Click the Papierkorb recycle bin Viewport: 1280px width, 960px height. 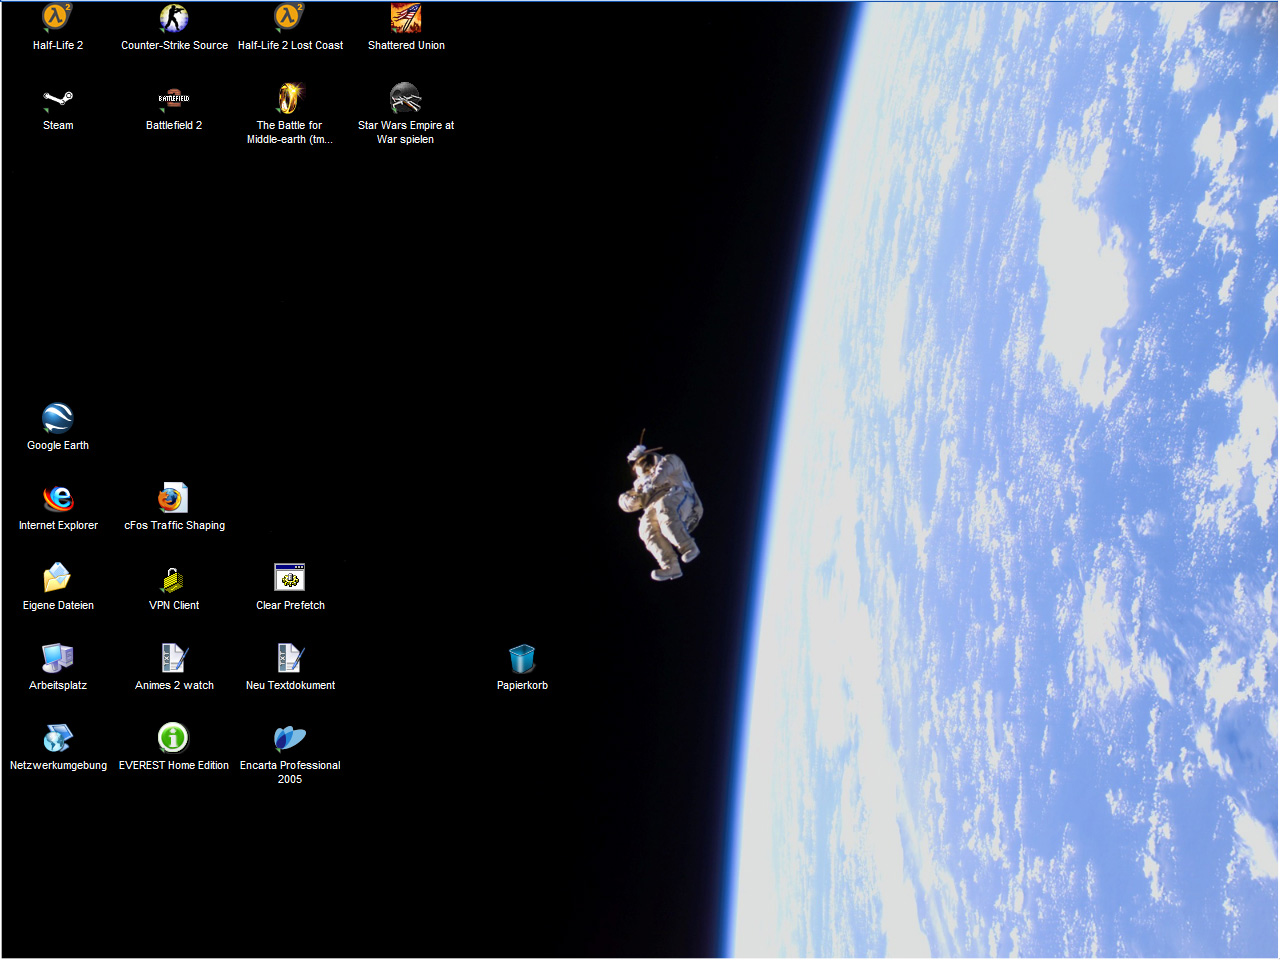(522, 659)
